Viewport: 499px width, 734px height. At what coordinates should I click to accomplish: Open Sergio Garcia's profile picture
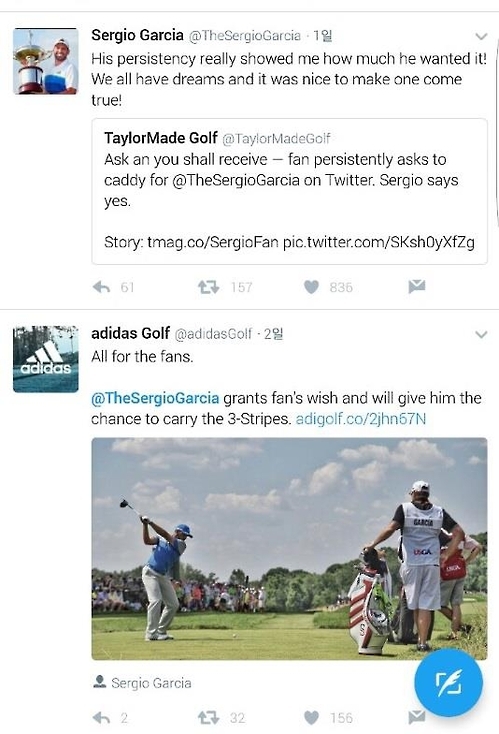tap(45, 61)
